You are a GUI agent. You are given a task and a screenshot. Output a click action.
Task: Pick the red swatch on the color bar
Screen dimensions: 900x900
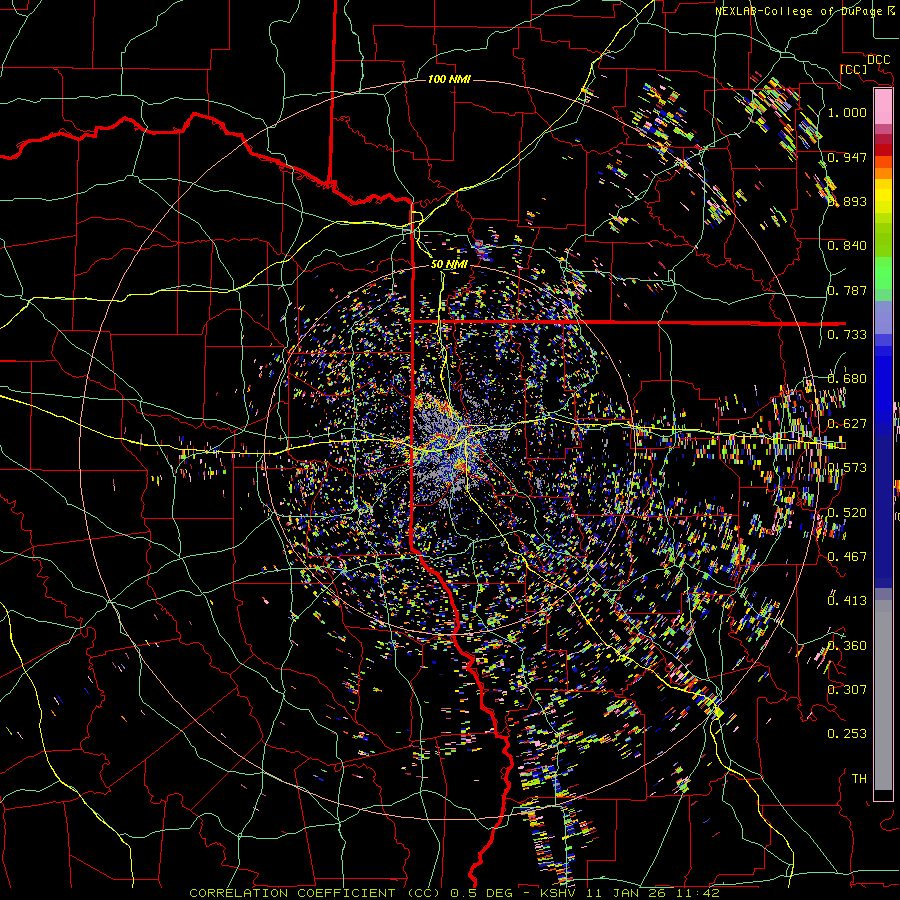point(883,150)
